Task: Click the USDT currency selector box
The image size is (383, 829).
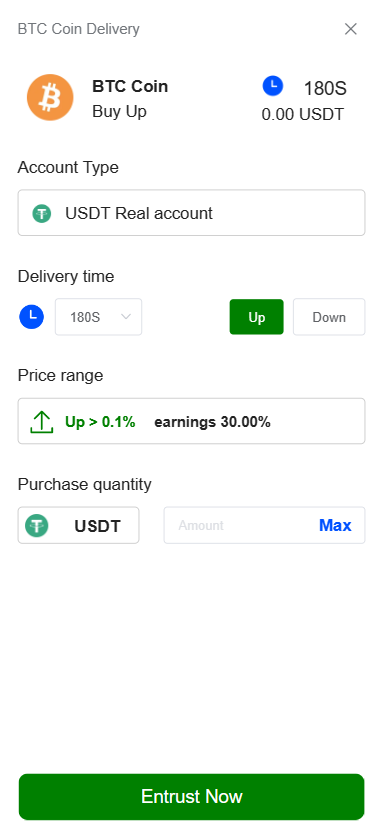Action: (x=79, y=526)
